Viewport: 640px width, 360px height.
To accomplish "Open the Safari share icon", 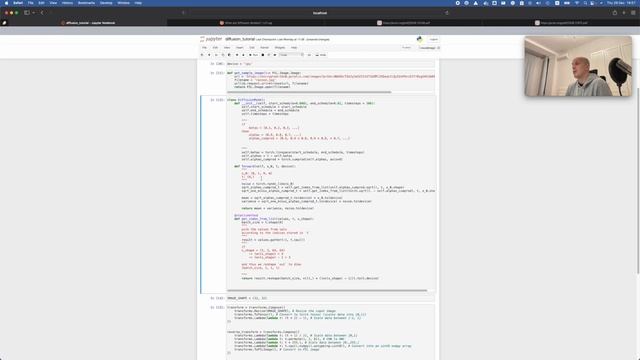I will point(615,13).
